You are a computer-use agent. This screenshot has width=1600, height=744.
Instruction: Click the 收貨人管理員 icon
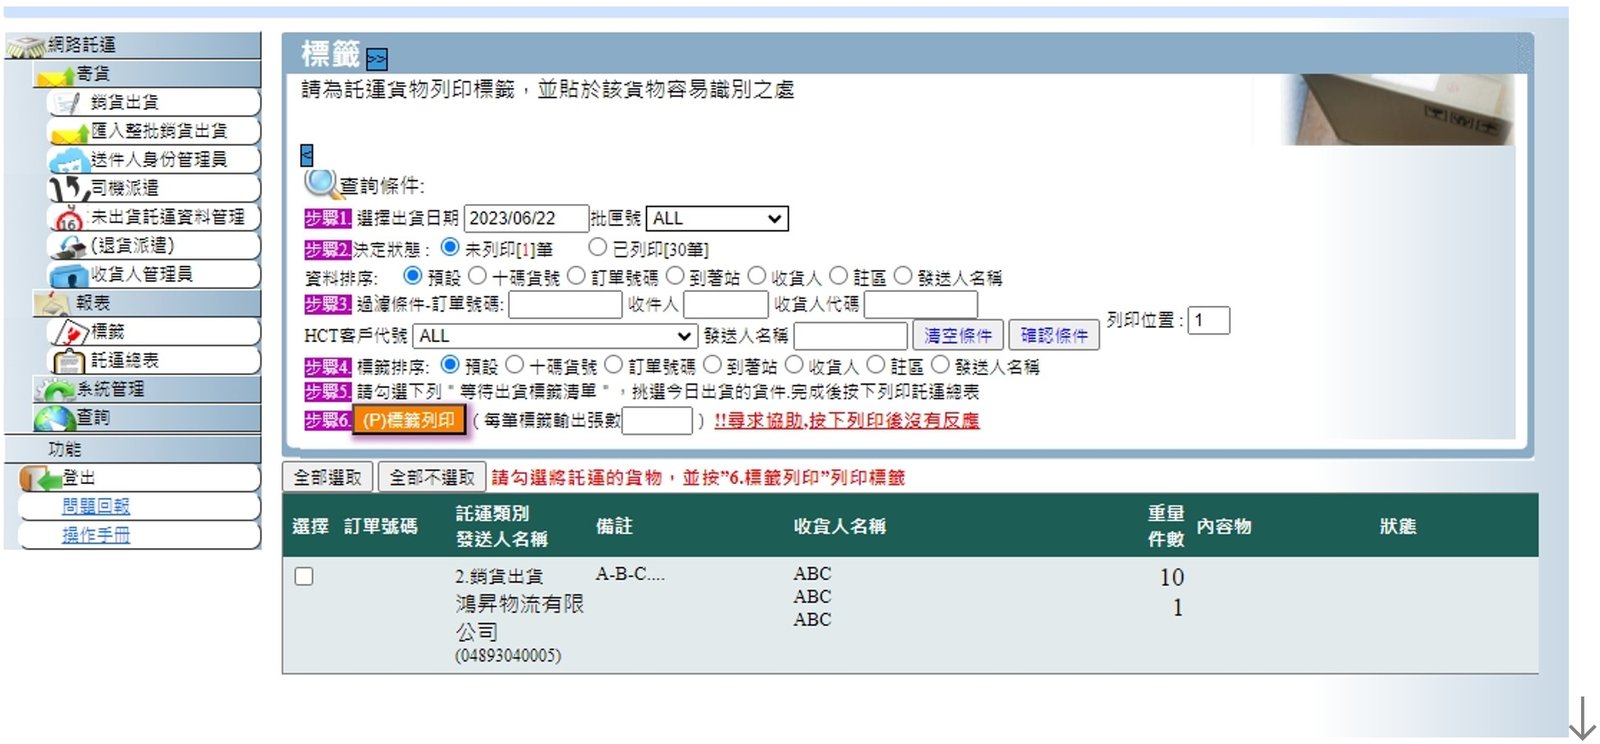[x=69, y=275]
